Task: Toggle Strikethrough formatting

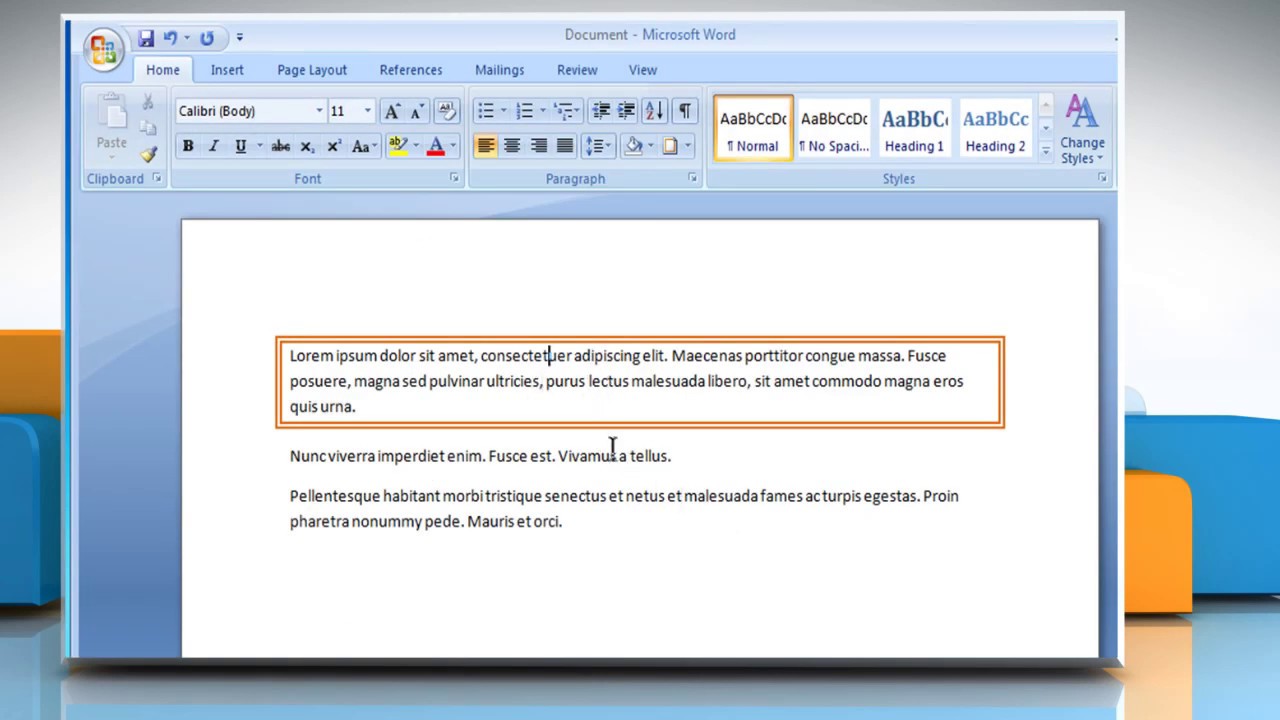Action: pos(281,146)
